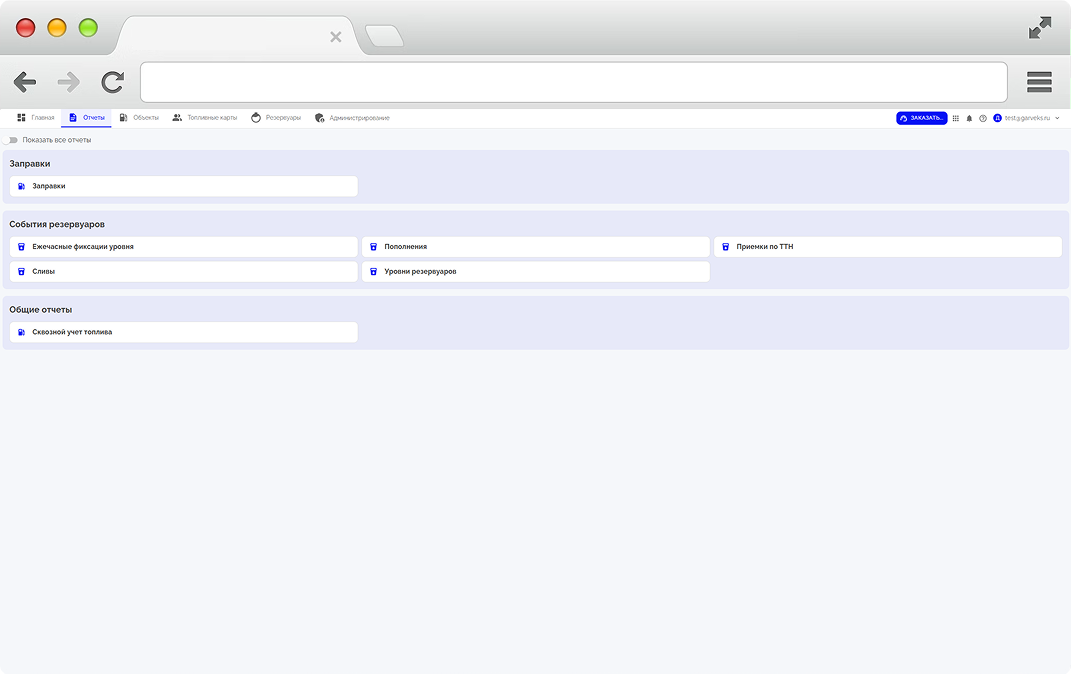Switch to the Главная tab
Viewport: 1071px width, 675px height.
click(x=36, y=118)
